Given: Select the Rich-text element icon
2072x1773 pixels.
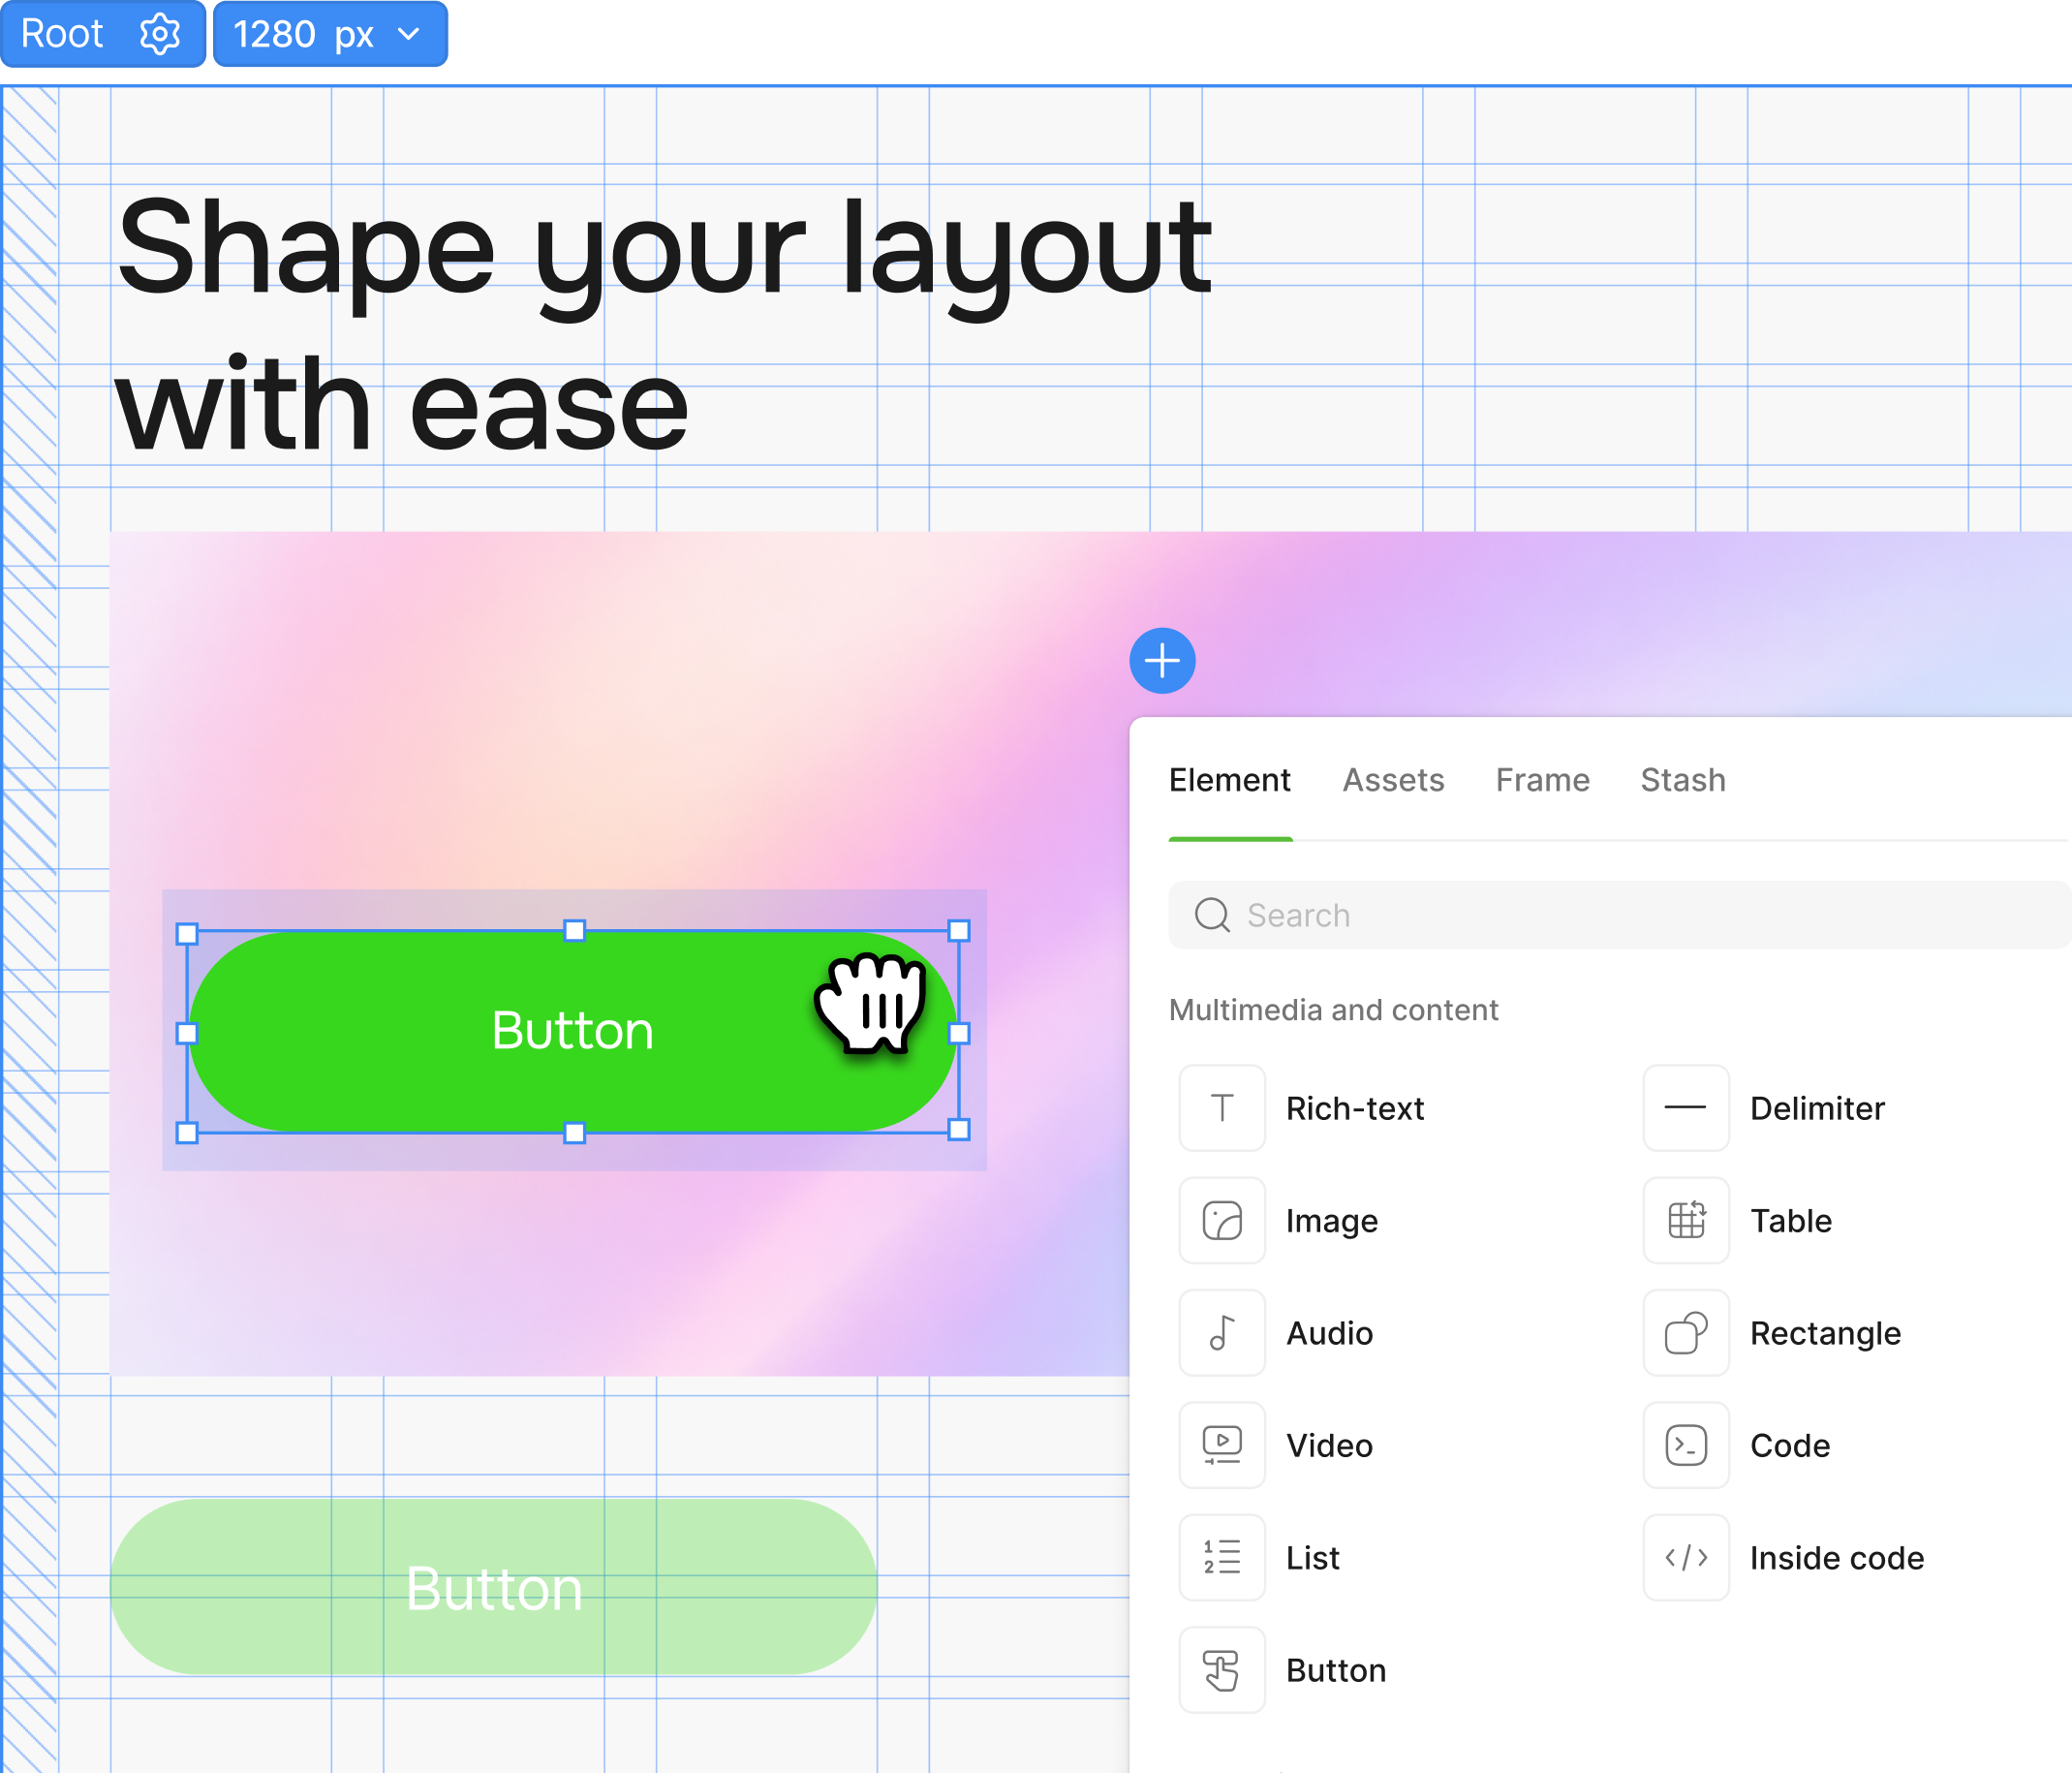Looking at the screenshot, I should [x=1222, y=1108].
